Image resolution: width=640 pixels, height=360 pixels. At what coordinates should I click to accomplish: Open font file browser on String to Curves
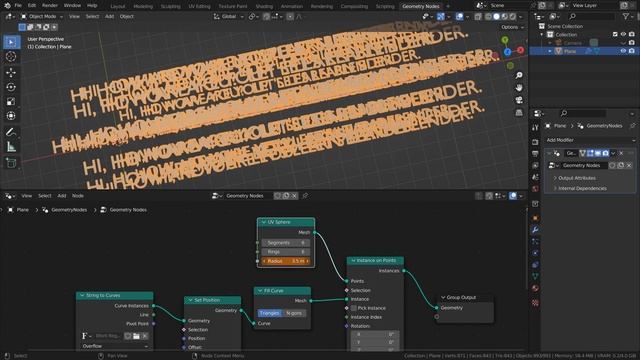click(136, 336)
